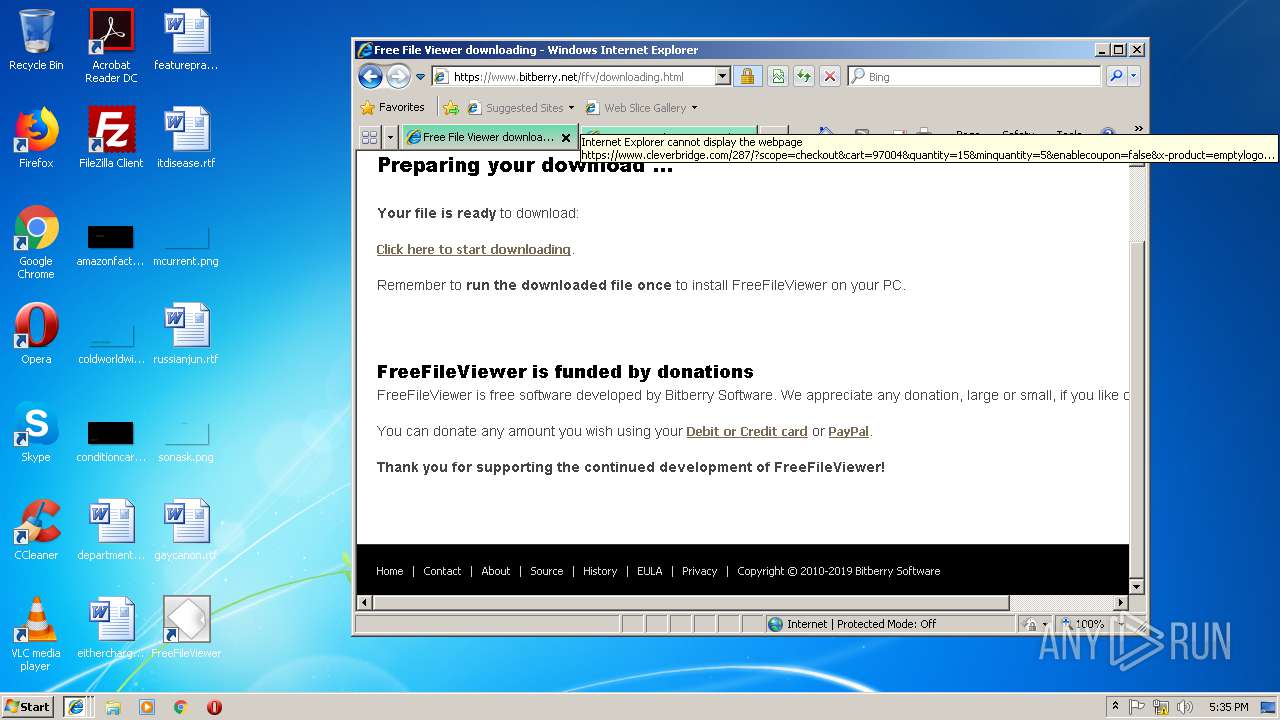Open CCleaner desktop shortcut

pyautogui.click(x=36, y=530)
